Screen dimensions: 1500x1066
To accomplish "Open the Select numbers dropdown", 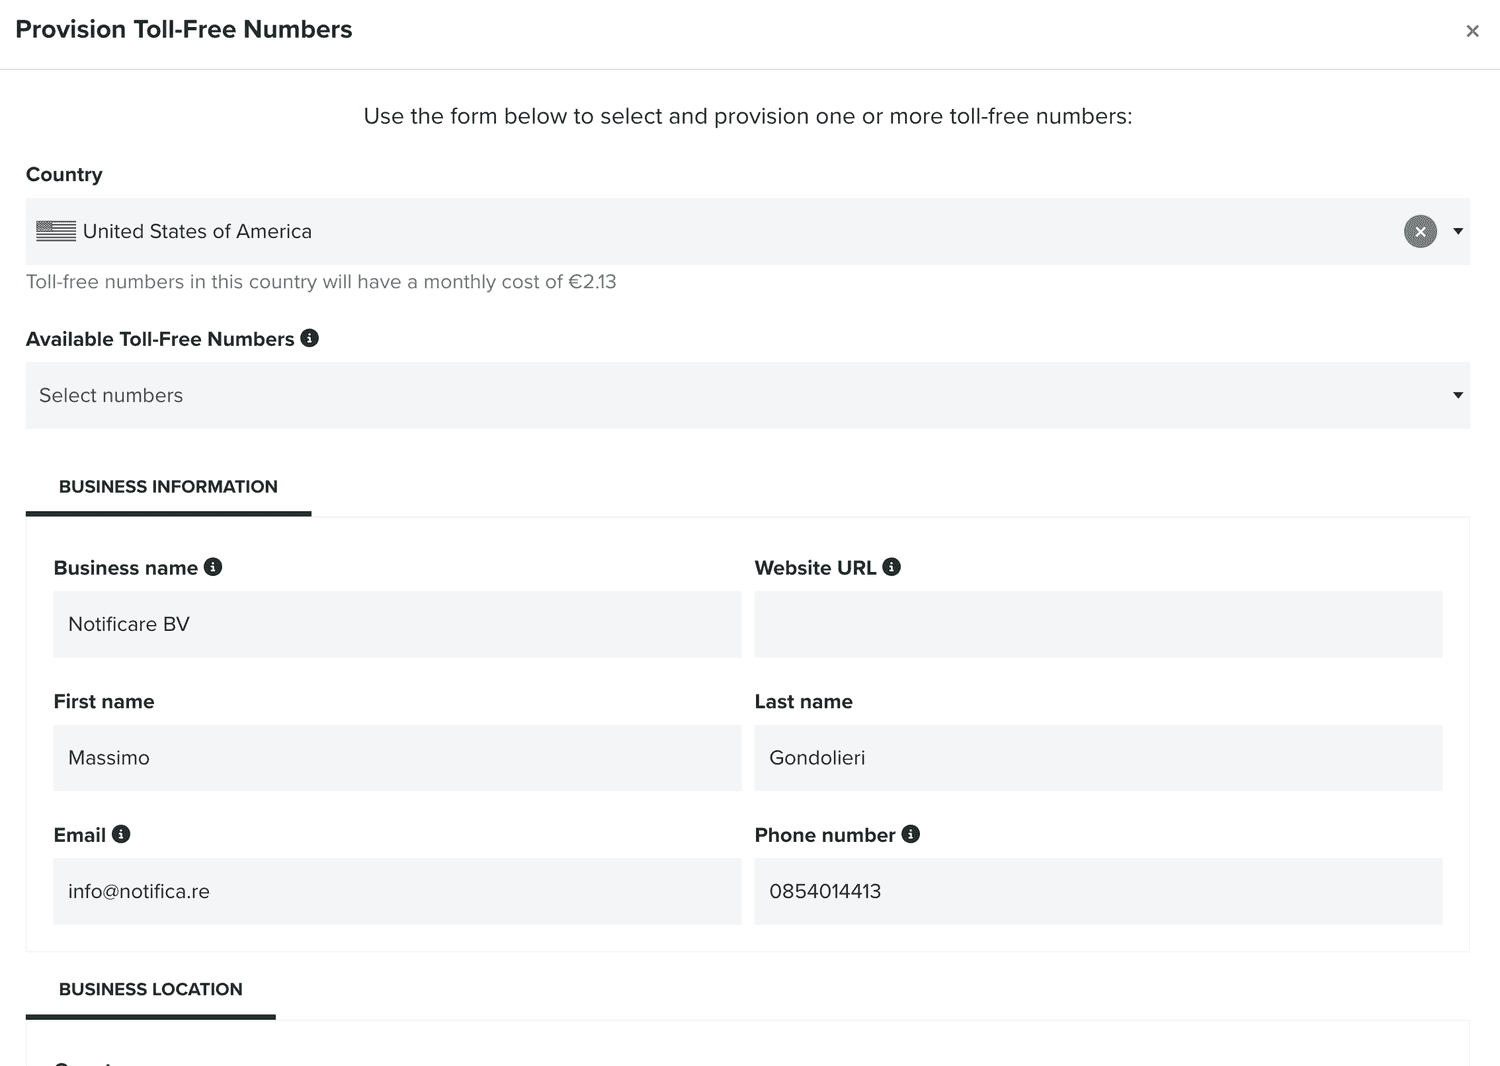I will click(x=748, y=395).
